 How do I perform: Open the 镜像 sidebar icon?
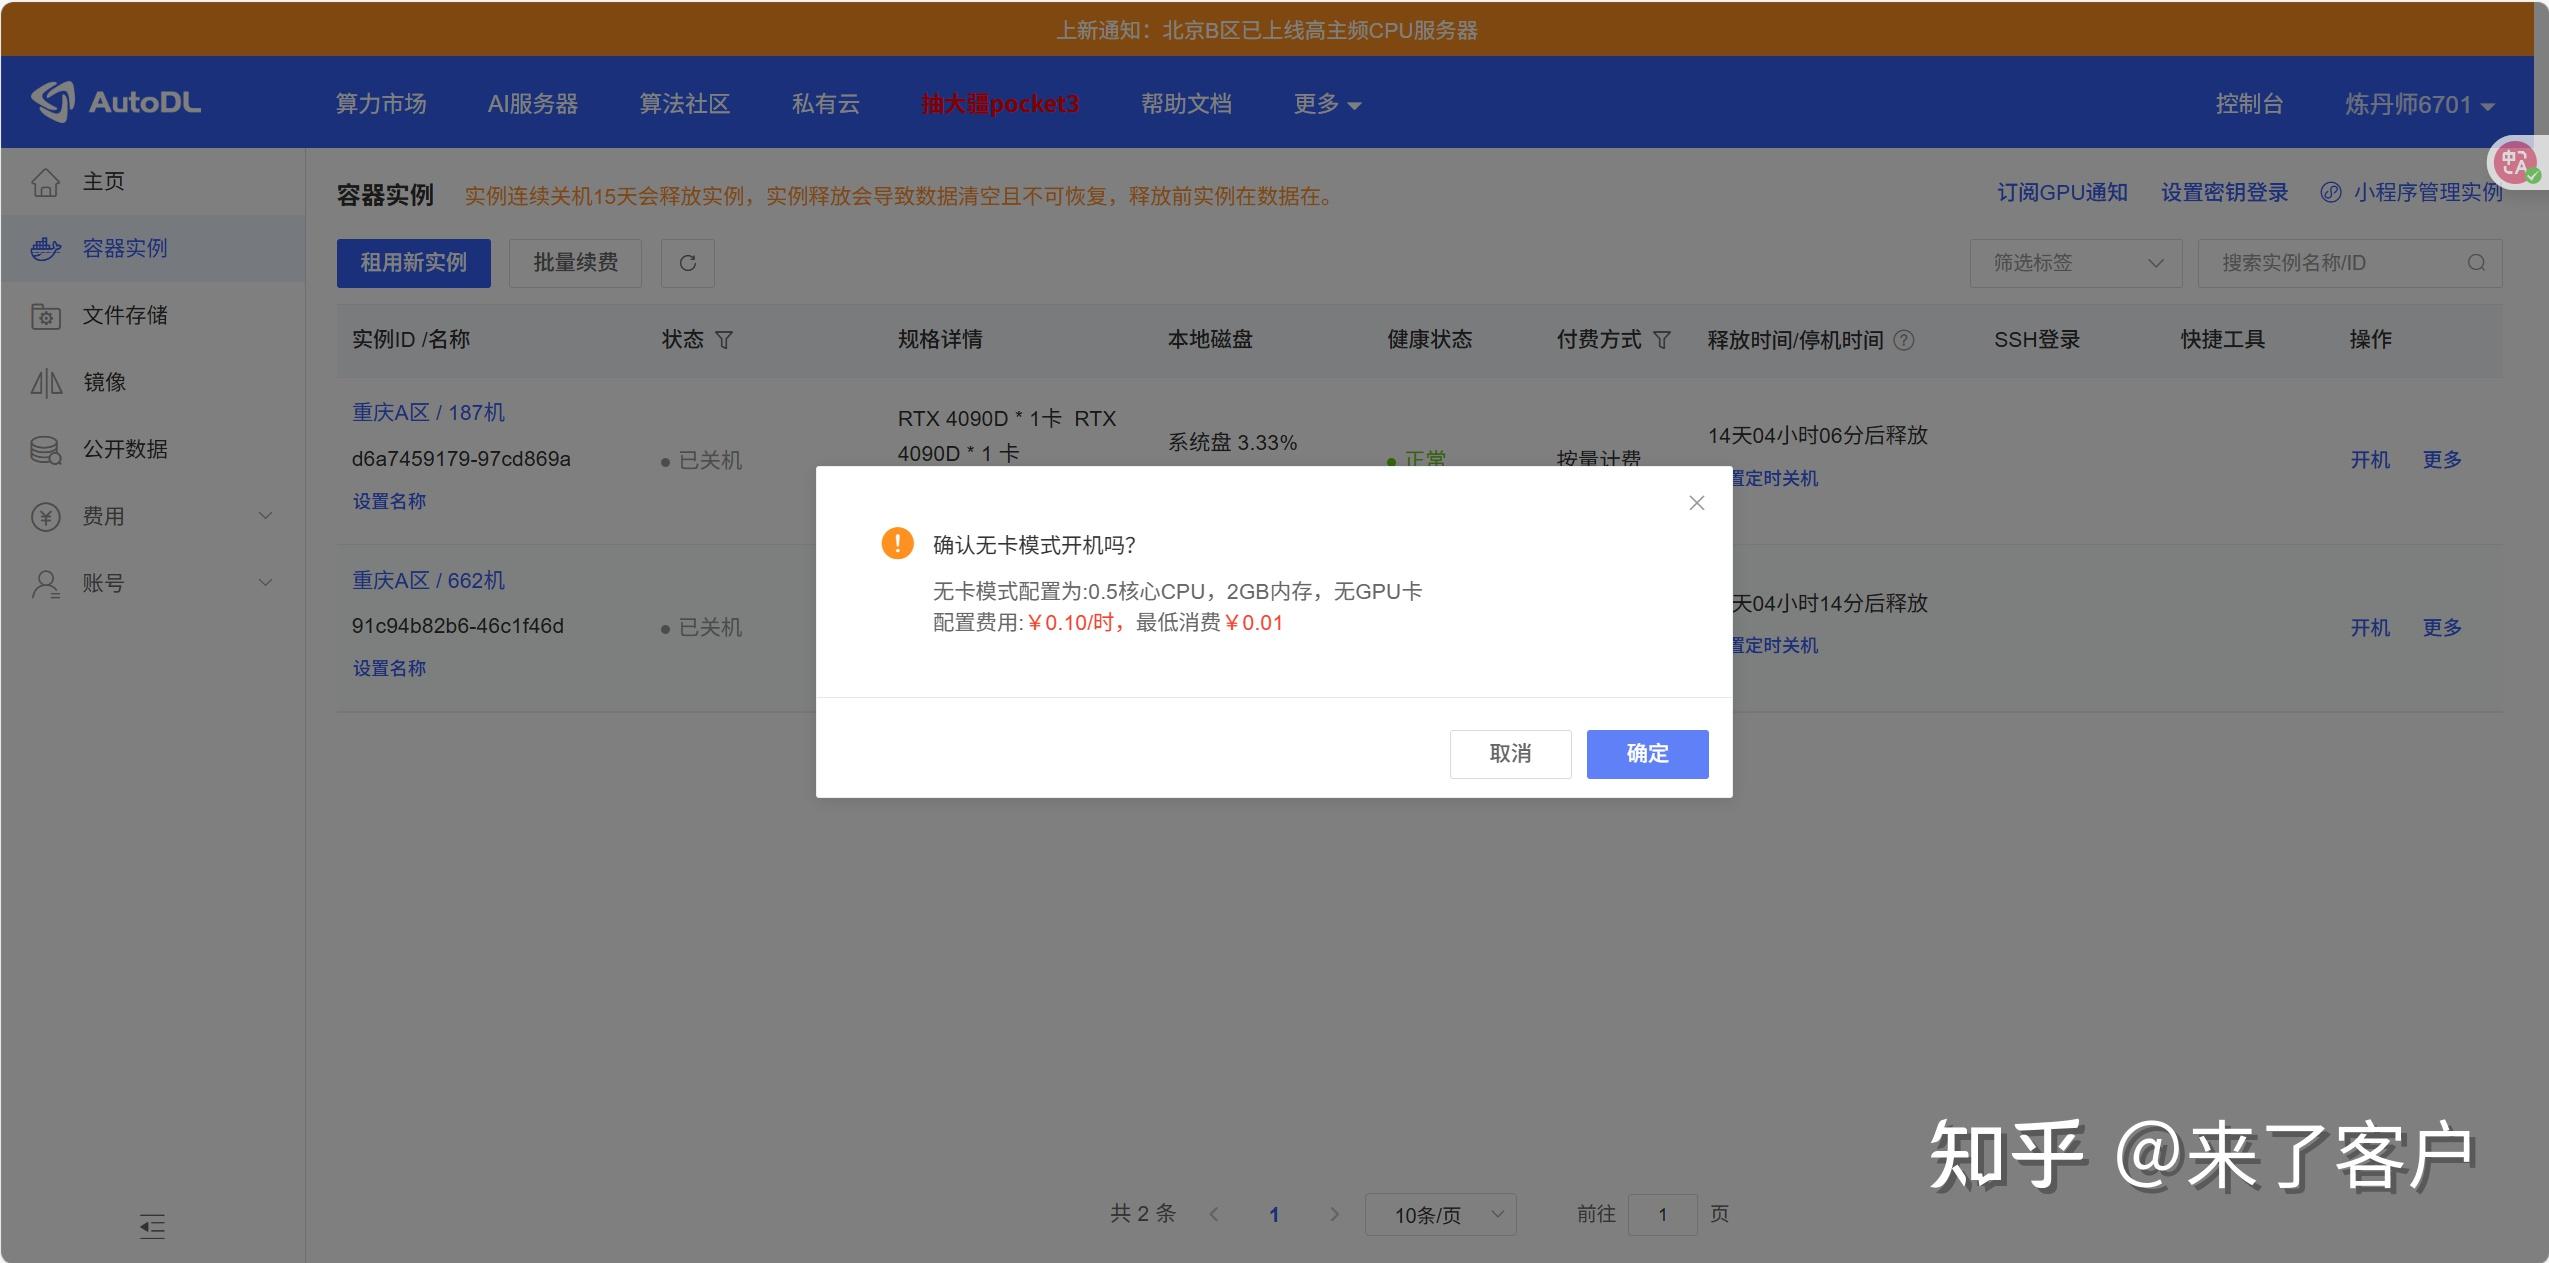point(46,382)
